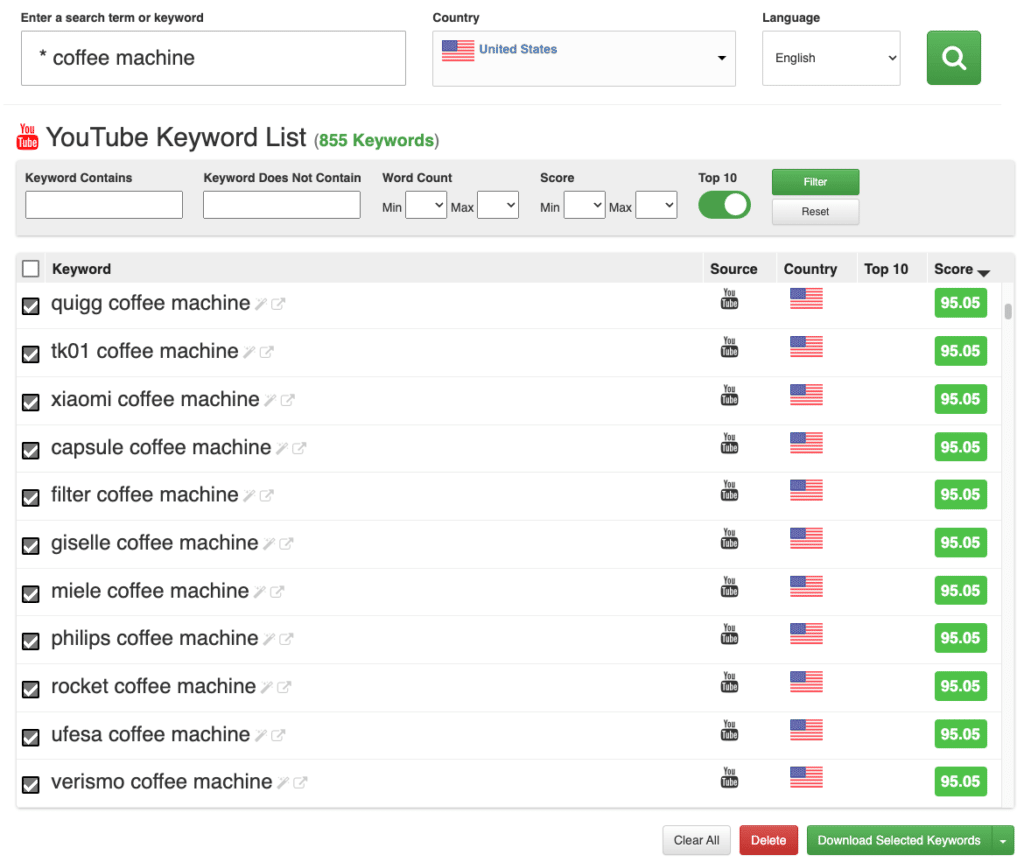Open Score Max dropdown

(656, 205)
